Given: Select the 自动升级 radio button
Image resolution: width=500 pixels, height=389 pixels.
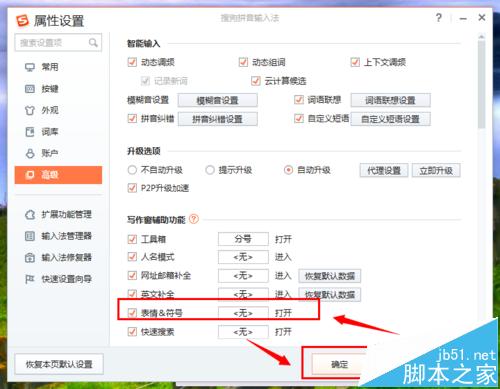Looking at the screenshot, I should tap(288, 170).
